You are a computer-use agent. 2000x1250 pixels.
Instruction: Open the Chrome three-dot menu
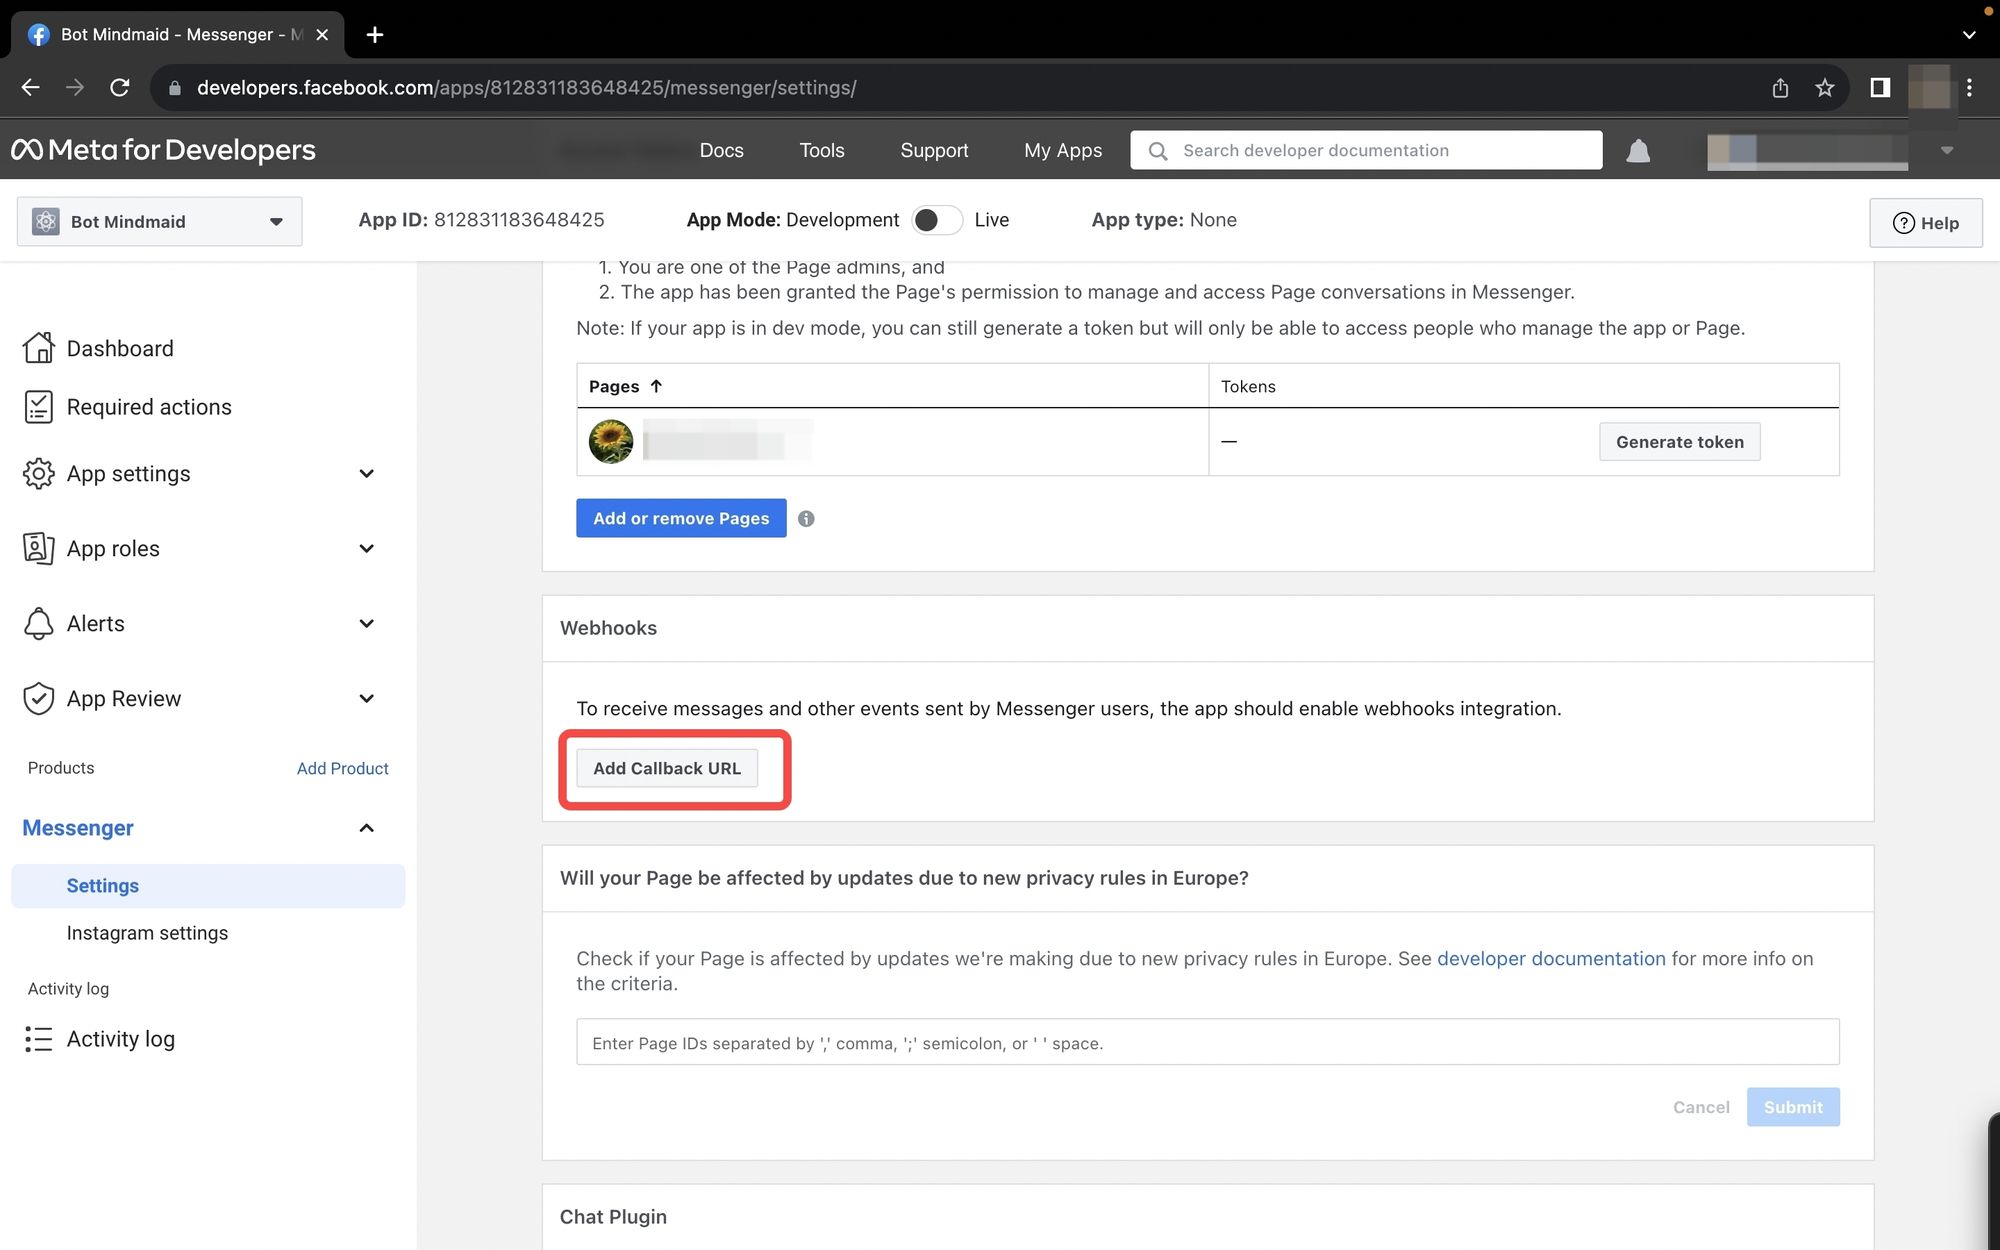pos(1969,88)
